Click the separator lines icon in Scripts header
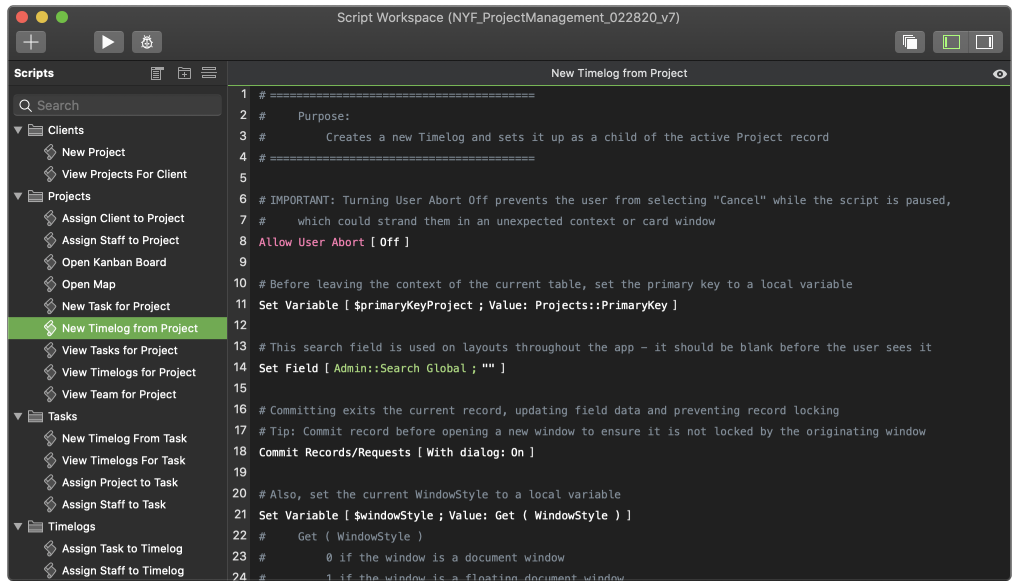The image size is (1017, 587). coord(209,73)
